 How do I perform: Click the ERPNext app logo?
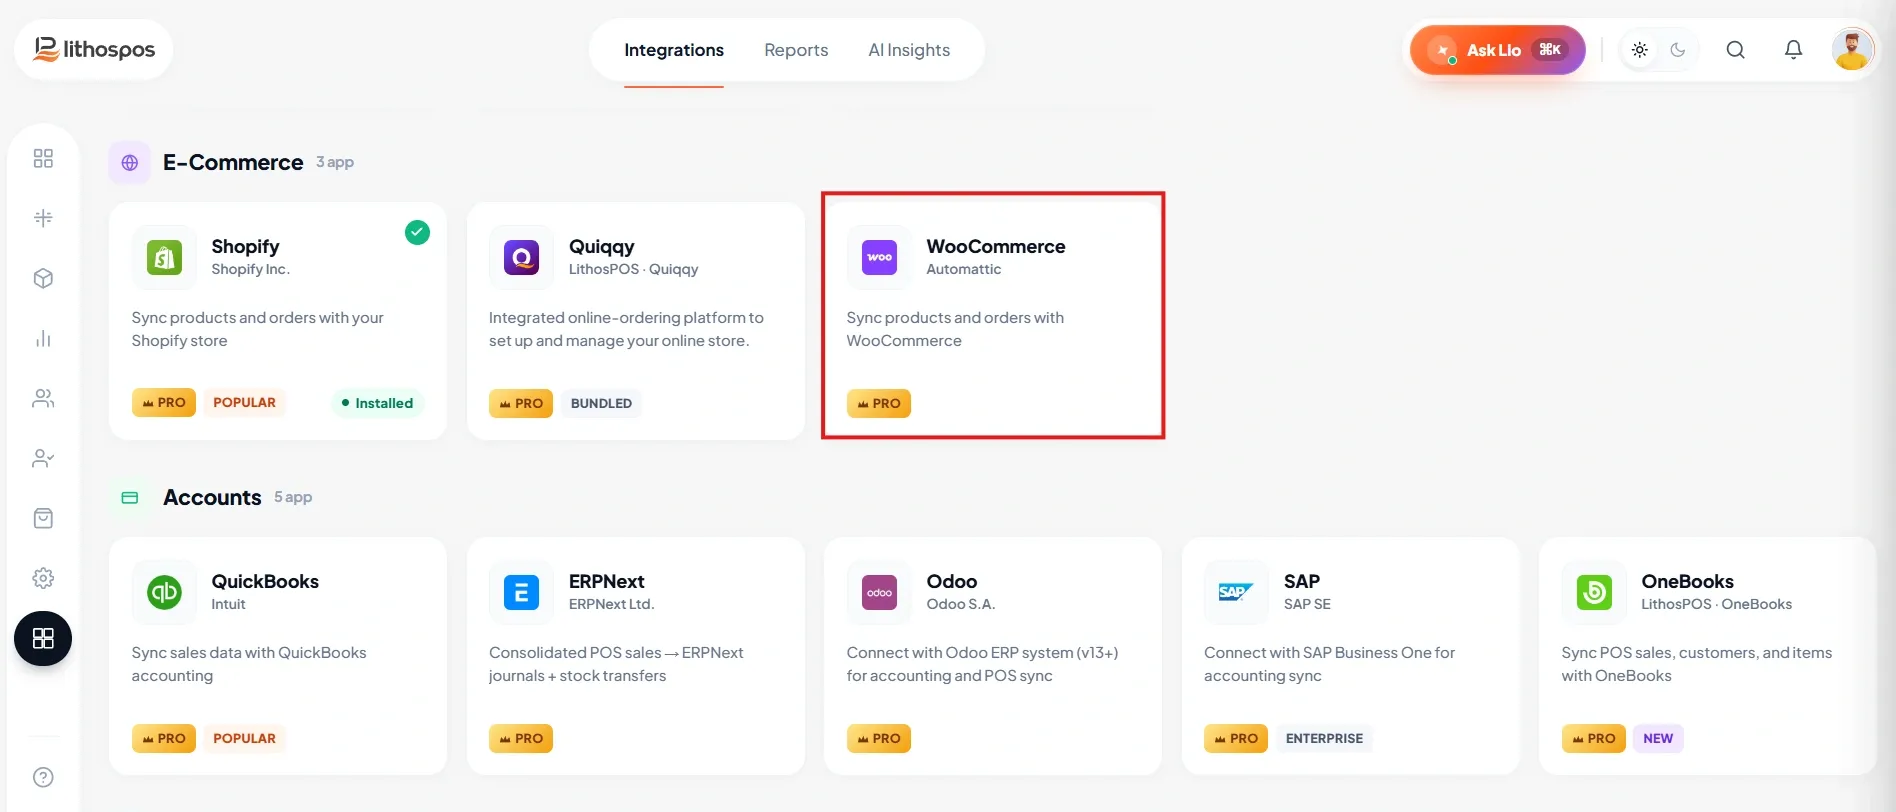coord(522,592)
